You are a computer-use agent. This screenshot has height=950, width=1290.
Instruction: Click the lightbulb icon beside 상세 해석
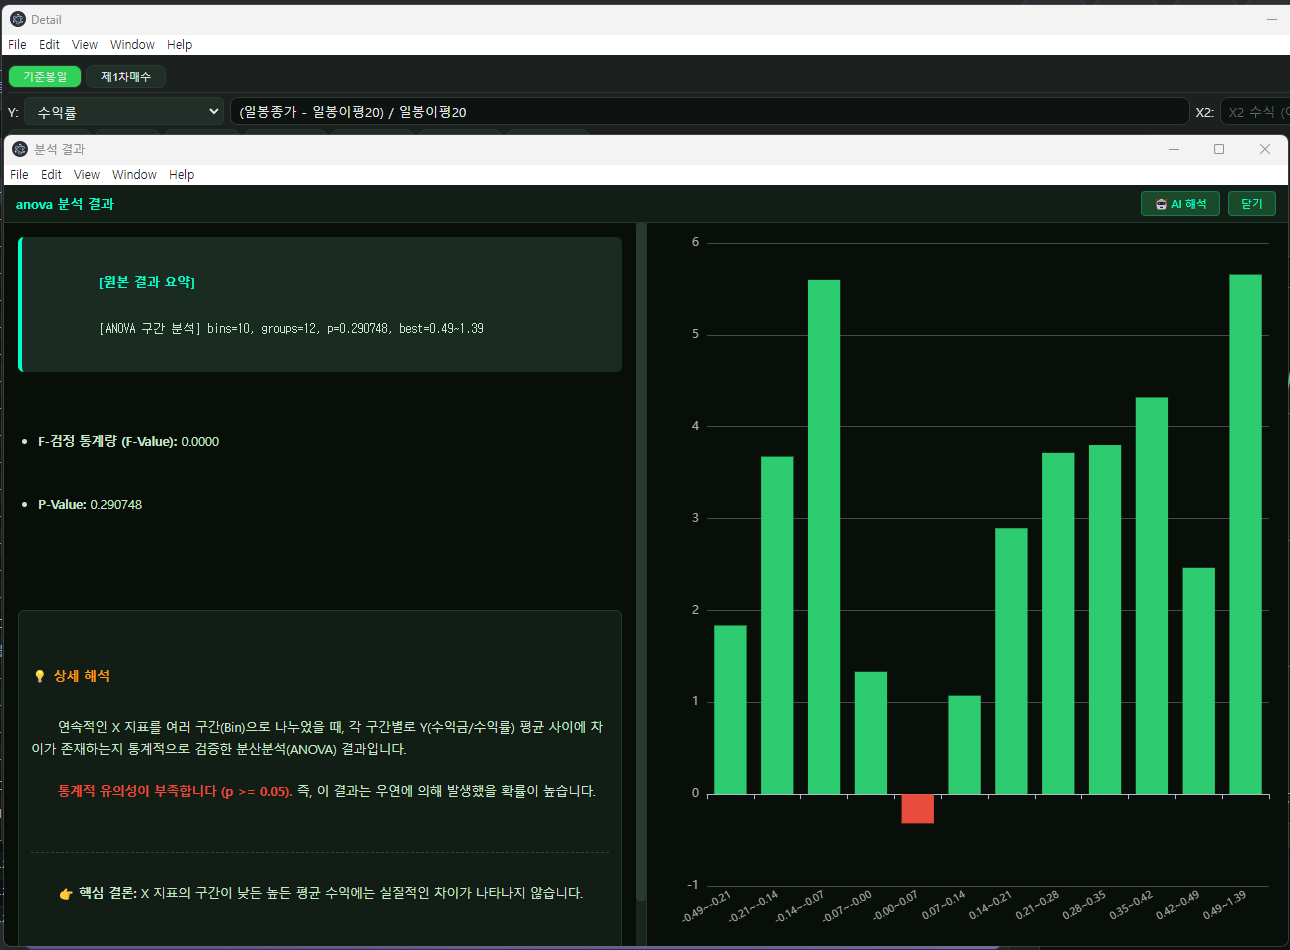(x=40, y=677)
